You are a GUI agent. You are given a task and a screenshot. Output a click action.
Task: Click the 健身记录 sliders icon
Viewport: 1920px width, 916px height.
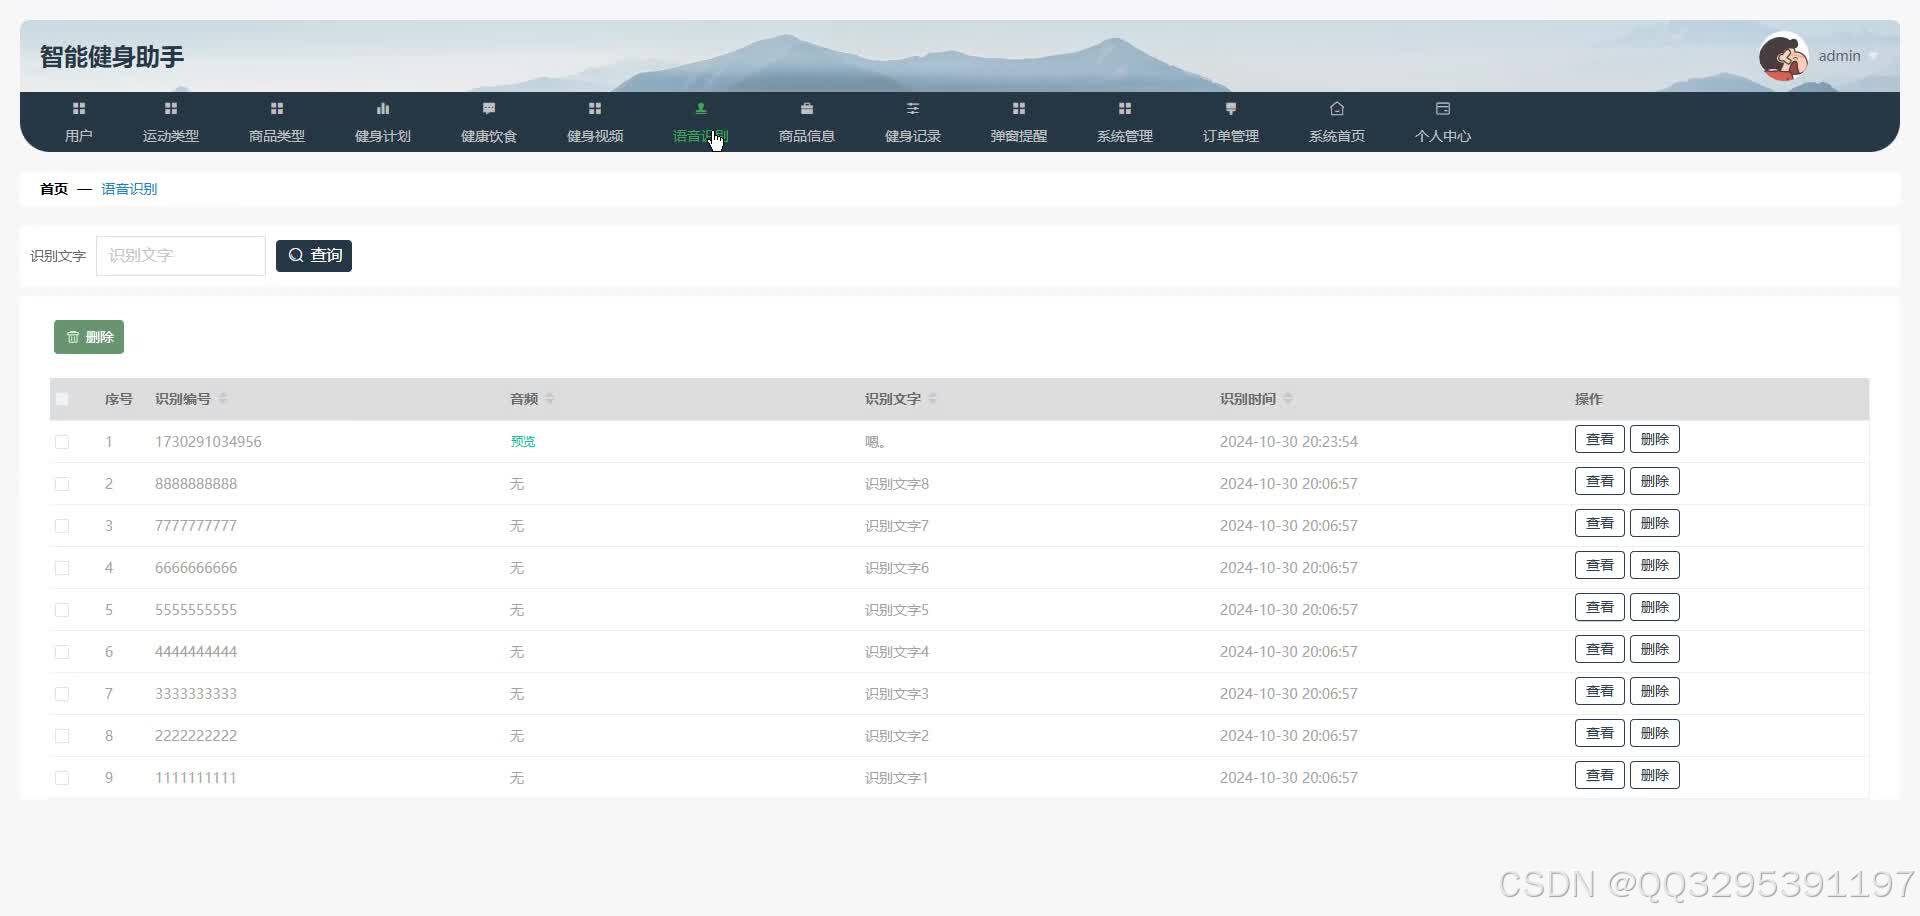coord(913,108)
